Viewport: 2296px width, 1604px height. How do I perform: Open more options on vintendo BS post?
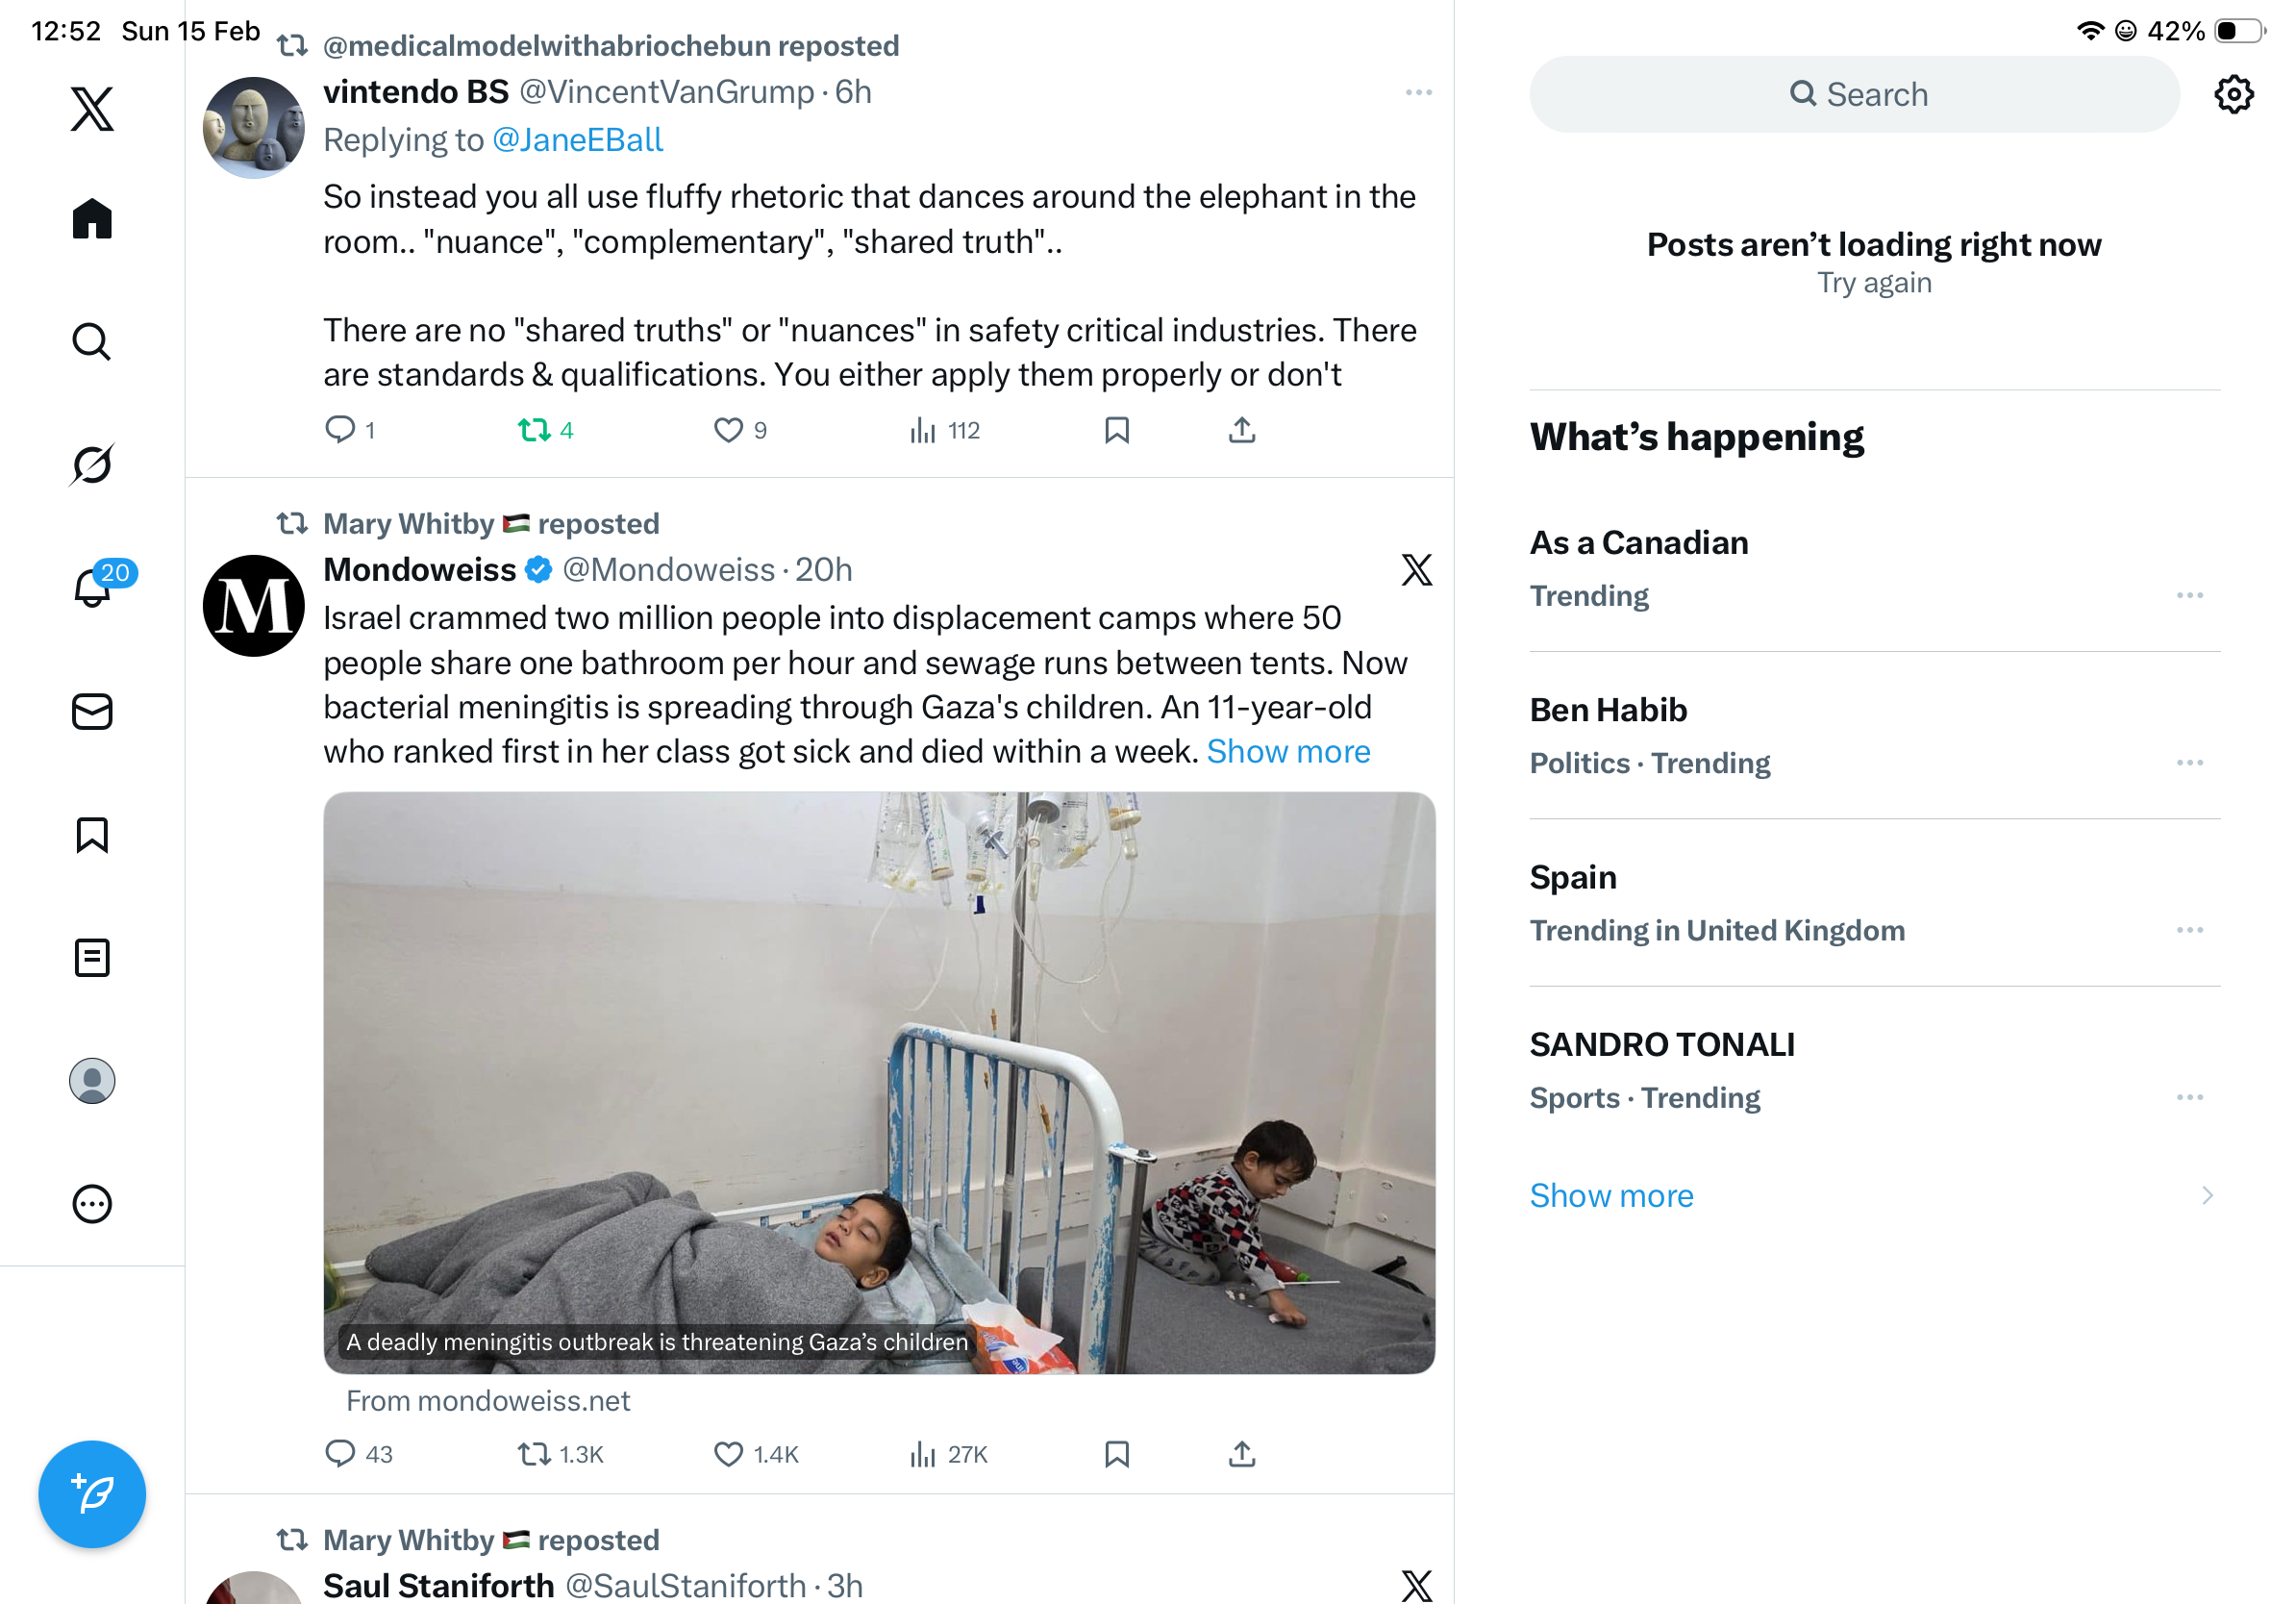click(x=1418, y=92)
